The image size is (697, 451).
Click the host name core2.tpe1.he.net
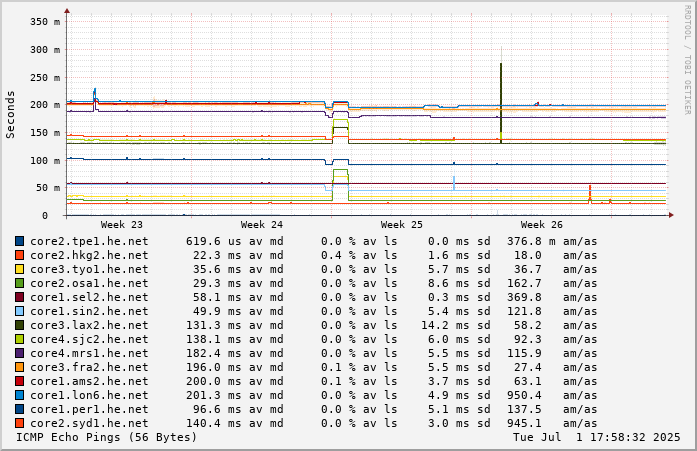click(89, 241)
